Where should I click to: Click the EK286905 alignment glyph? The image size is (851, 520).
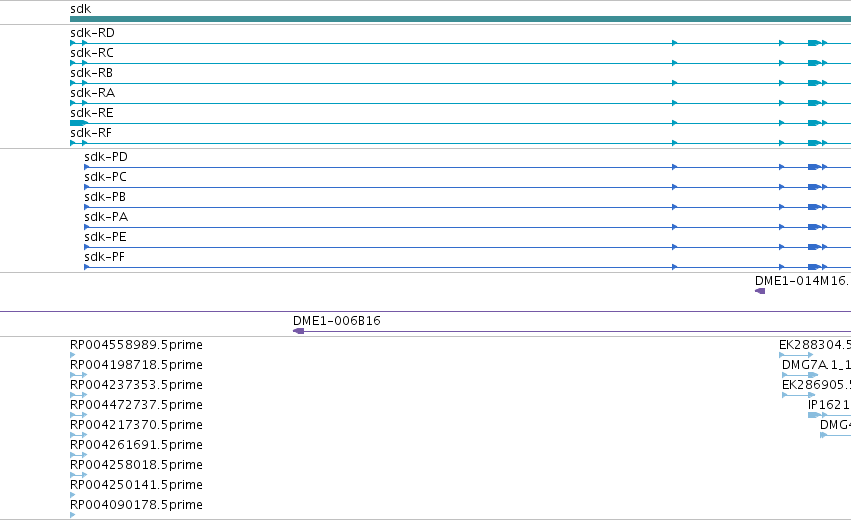pos(799,395)
